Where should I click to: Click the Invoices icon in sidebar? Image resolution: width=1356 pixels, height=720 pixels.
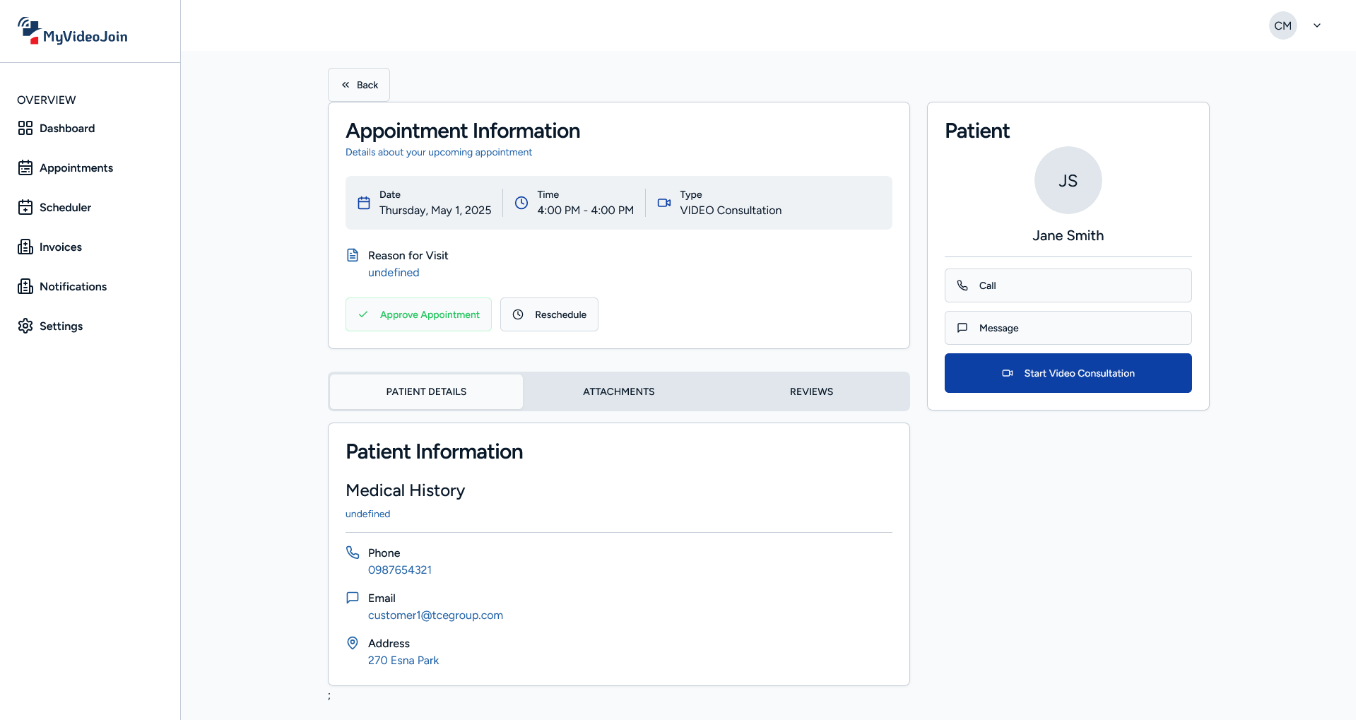(x=25, y=247)
